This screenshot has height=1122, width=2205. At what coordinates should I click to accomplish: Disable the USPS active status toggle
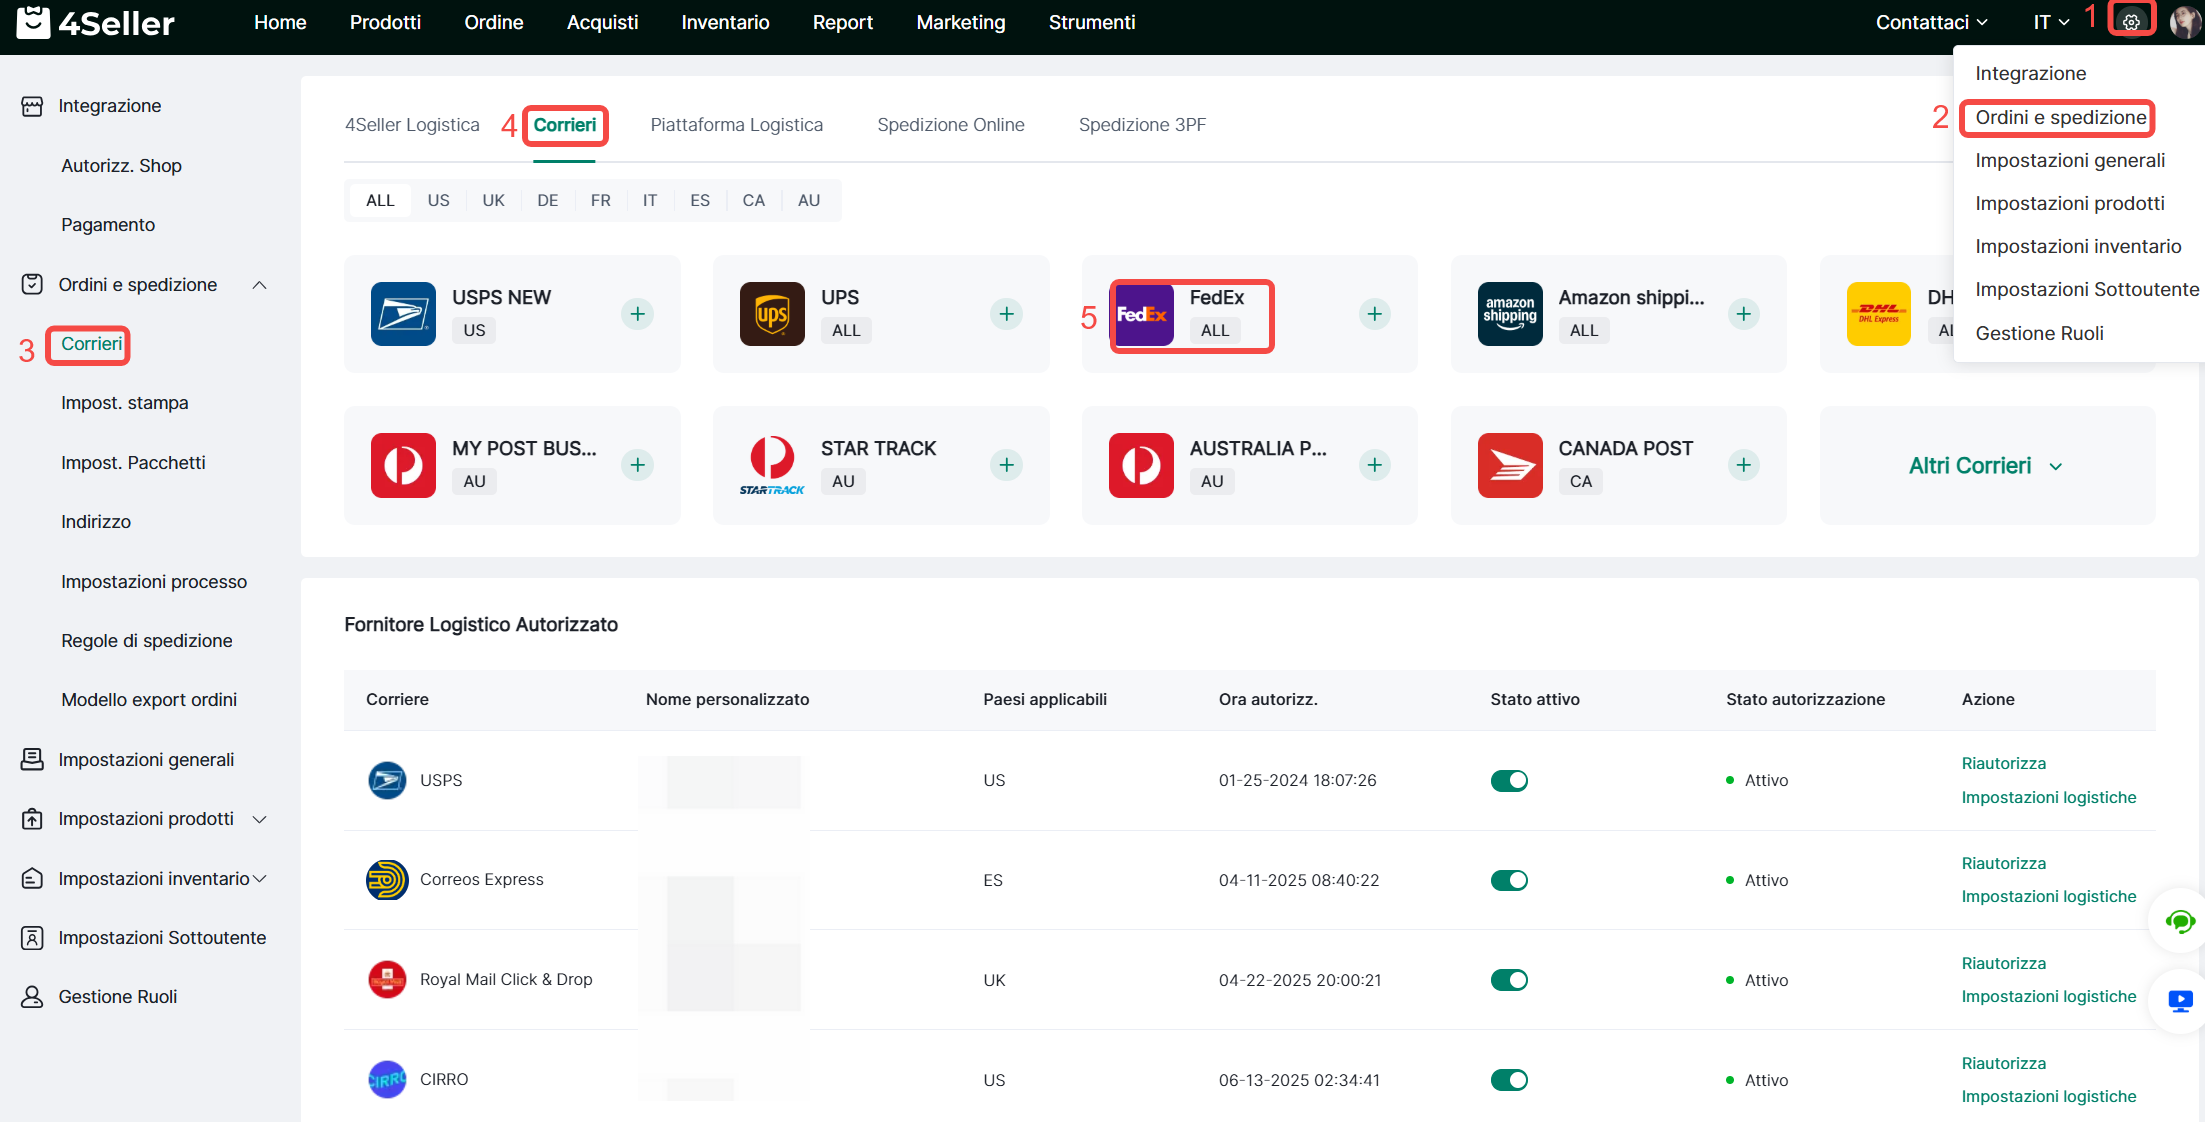tap(1509, 780)
